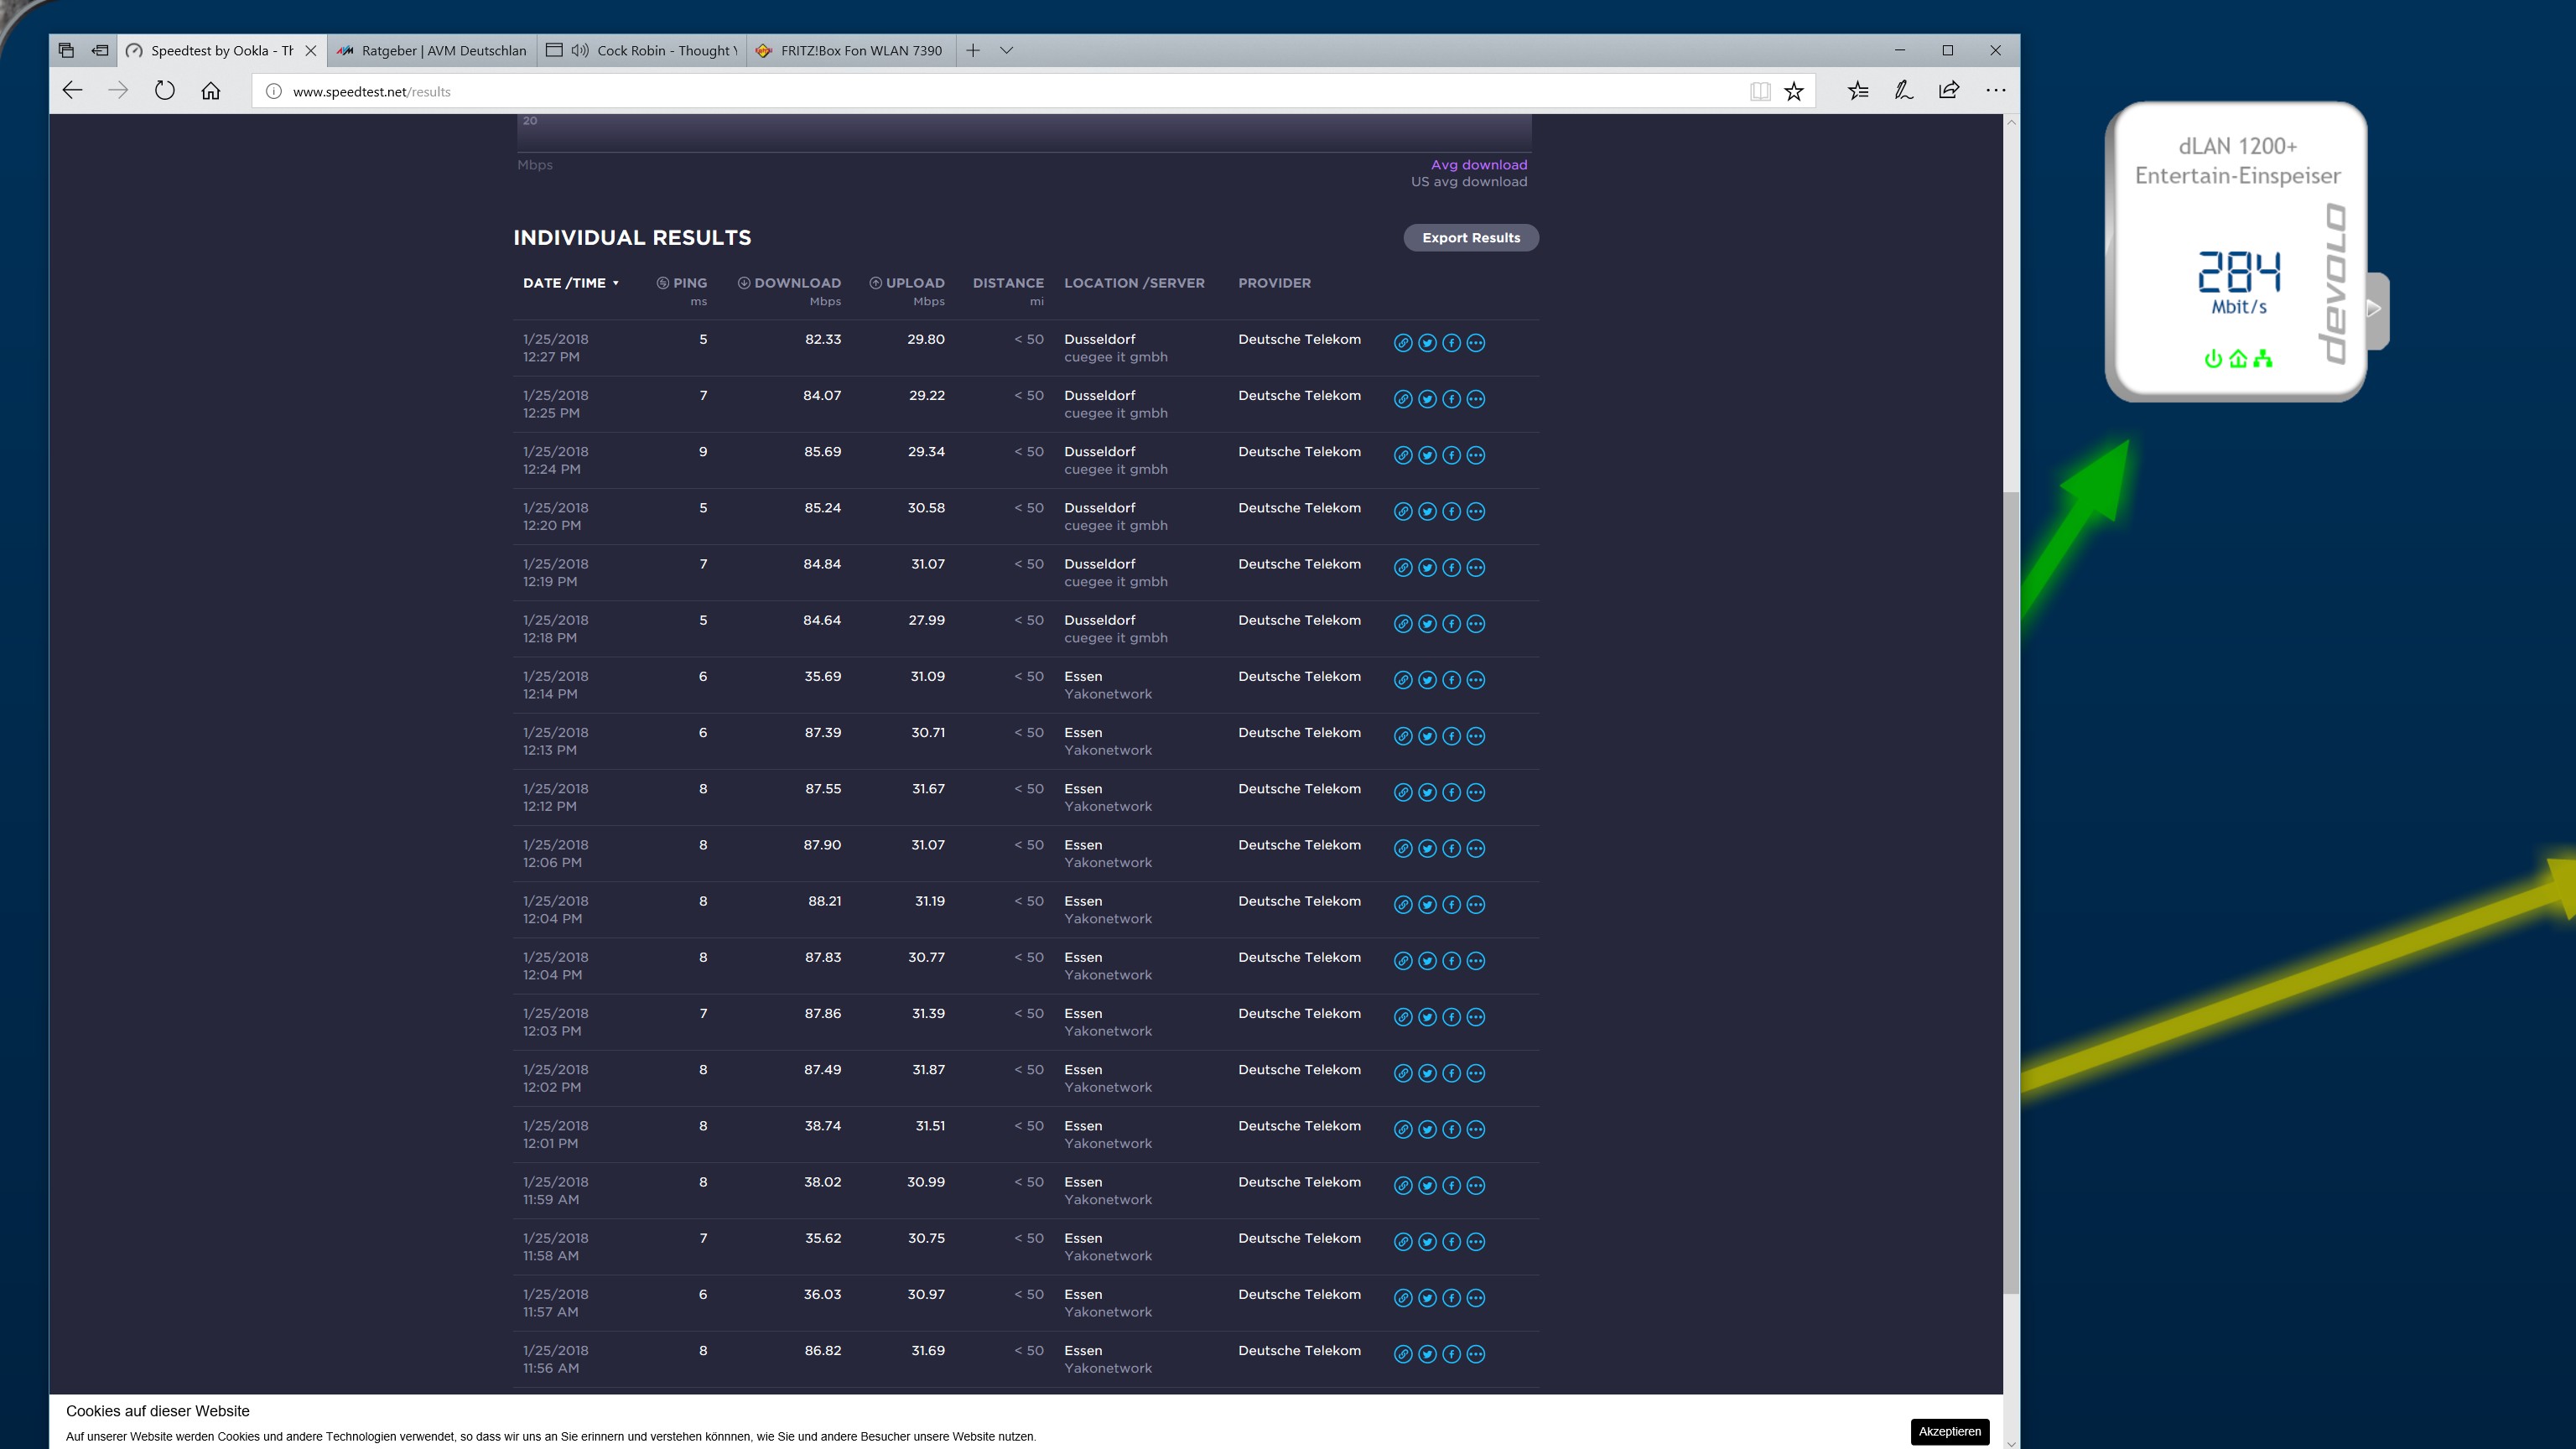This screenshot has height=1449, width=2576.
Task: Share 12:24 PM result on Facebook
Action: click(1451, 455)
